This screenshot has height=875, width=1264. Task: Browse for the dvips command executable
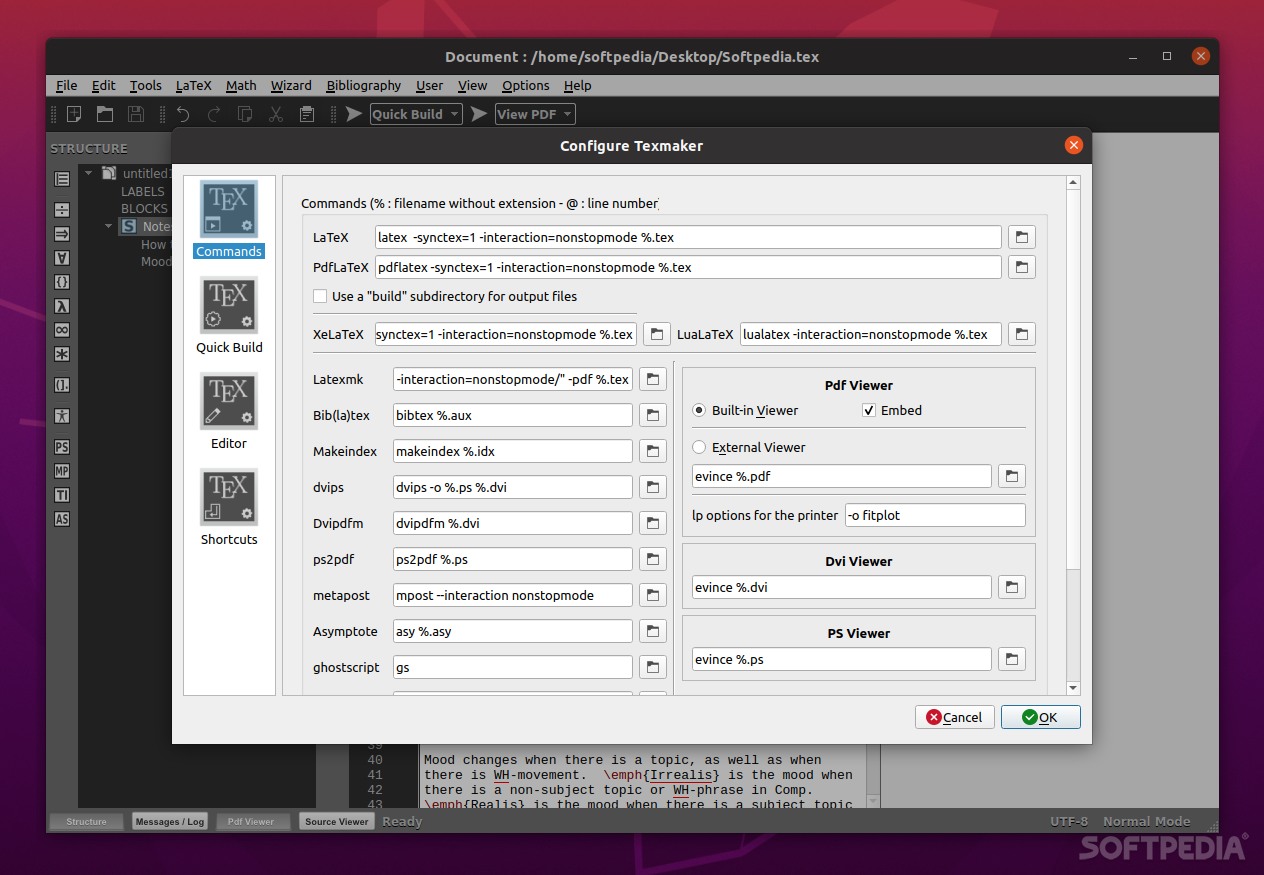click(x=652, y=487)
